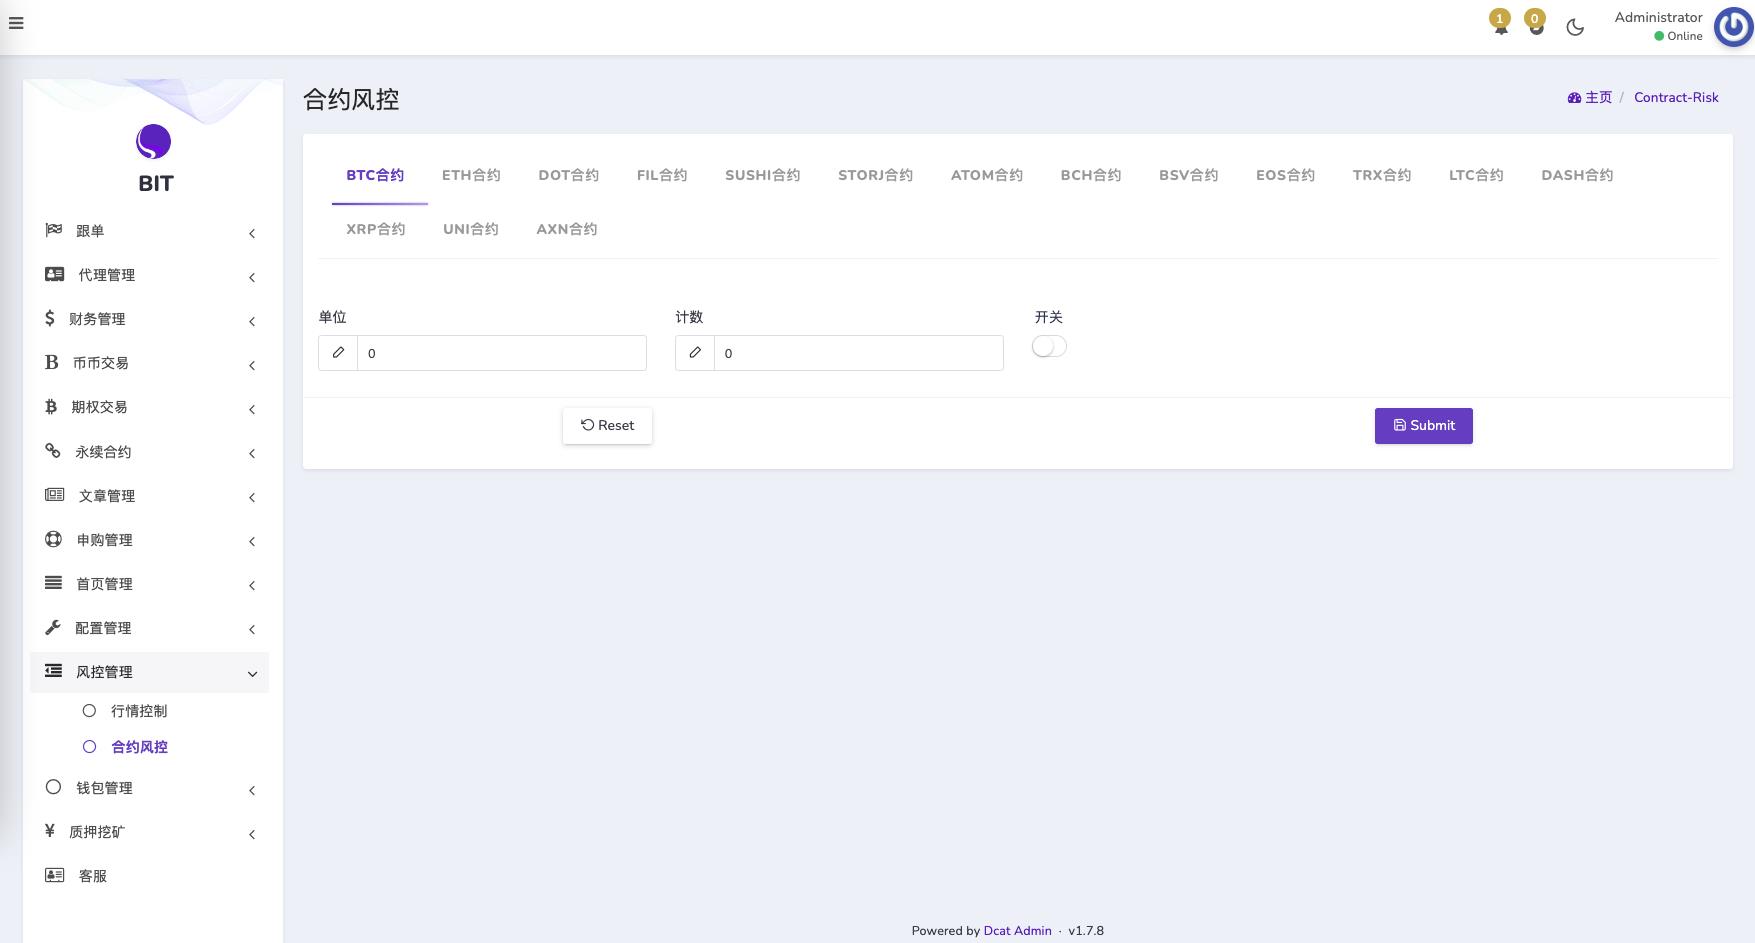Expand the 永续合约 menu chevron
Image resolution: width=1755 pixels, height=943 pixels.
pos(252,453)
